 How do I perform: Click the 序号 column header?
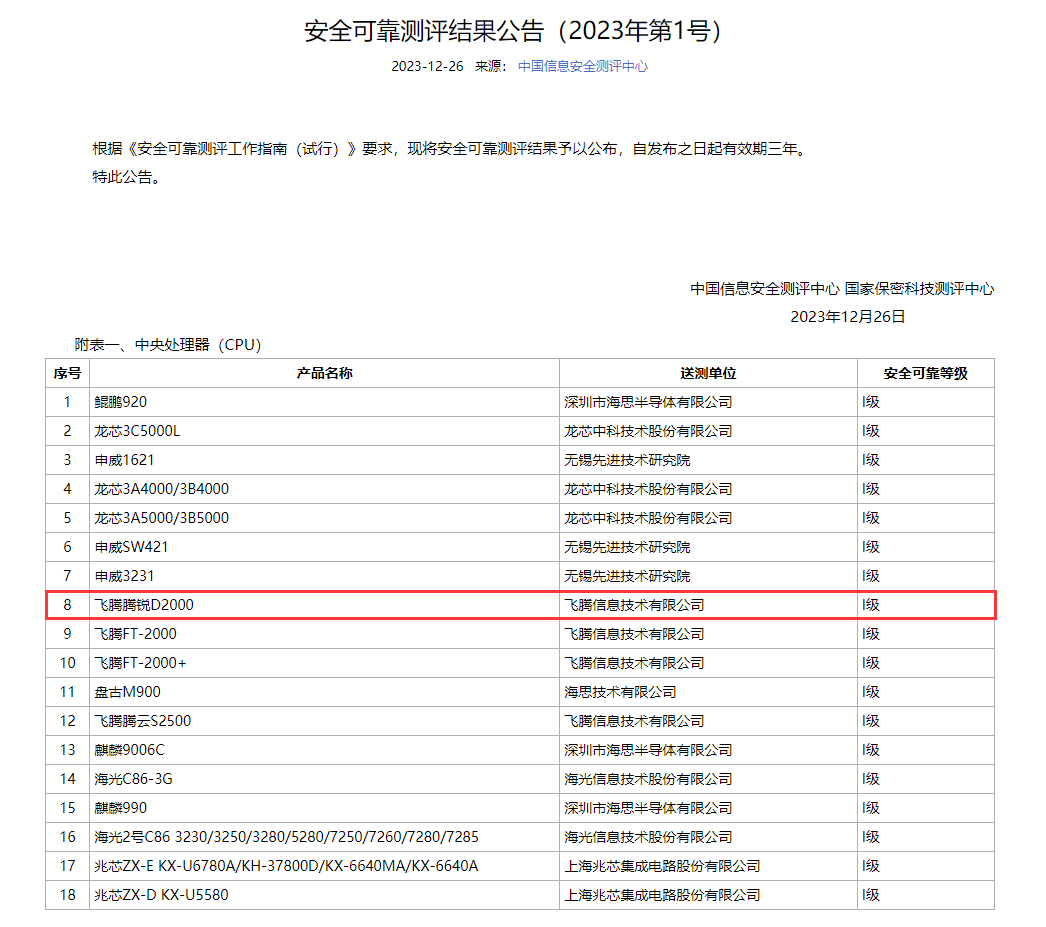pos(67,373)
